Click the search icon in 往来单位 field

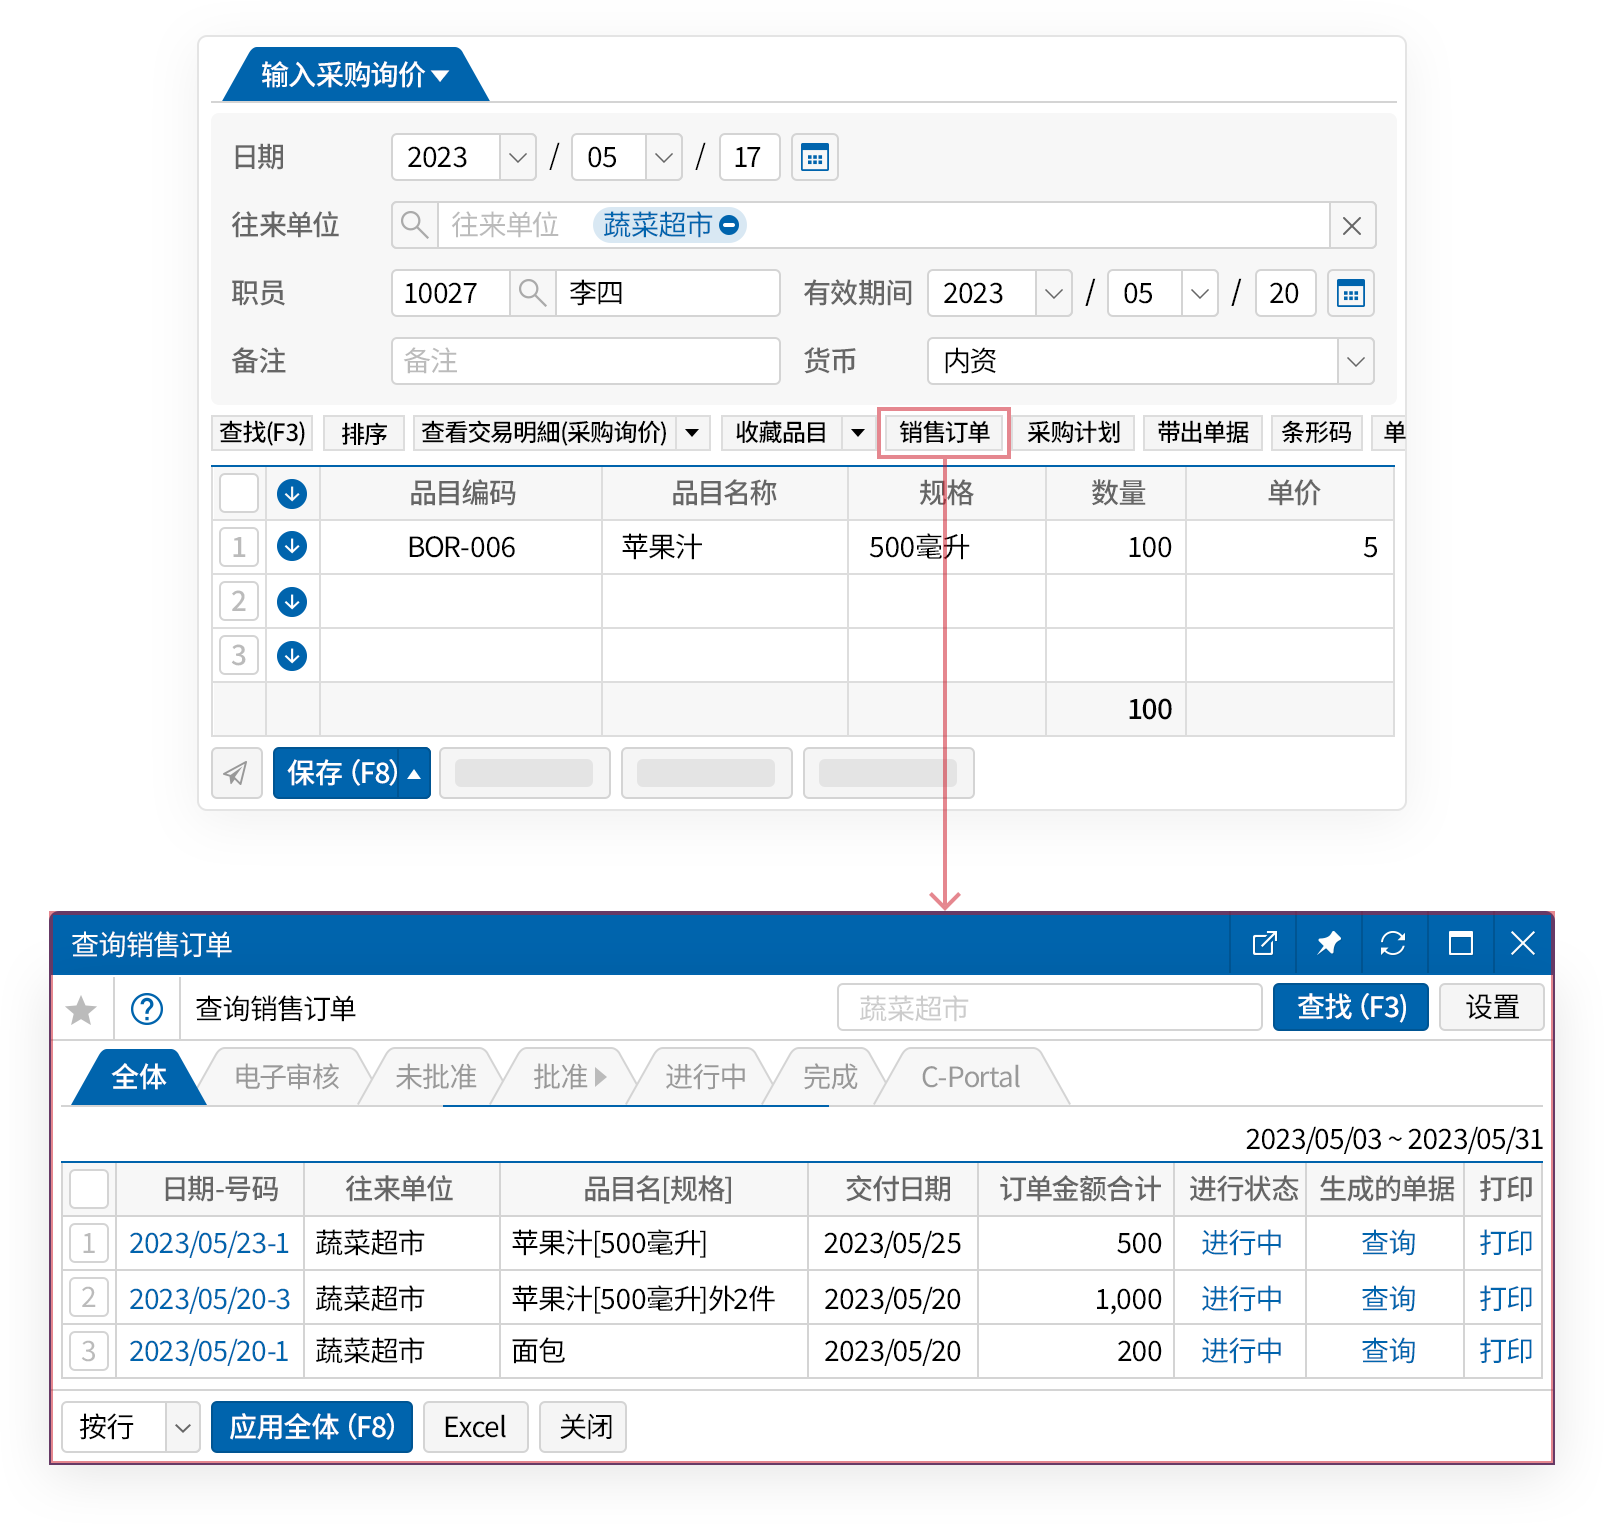pos(414,225)
